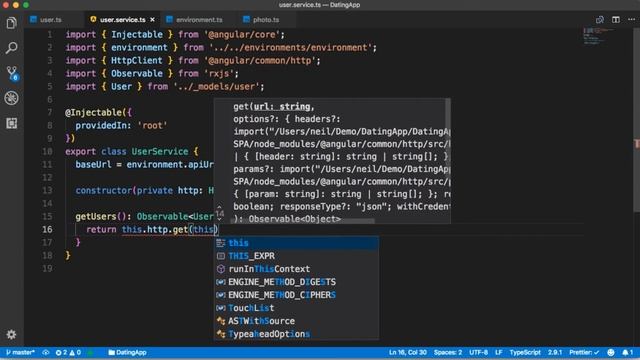
Task: Click 'baseUrl' on line 11
Action: point(93,164)
